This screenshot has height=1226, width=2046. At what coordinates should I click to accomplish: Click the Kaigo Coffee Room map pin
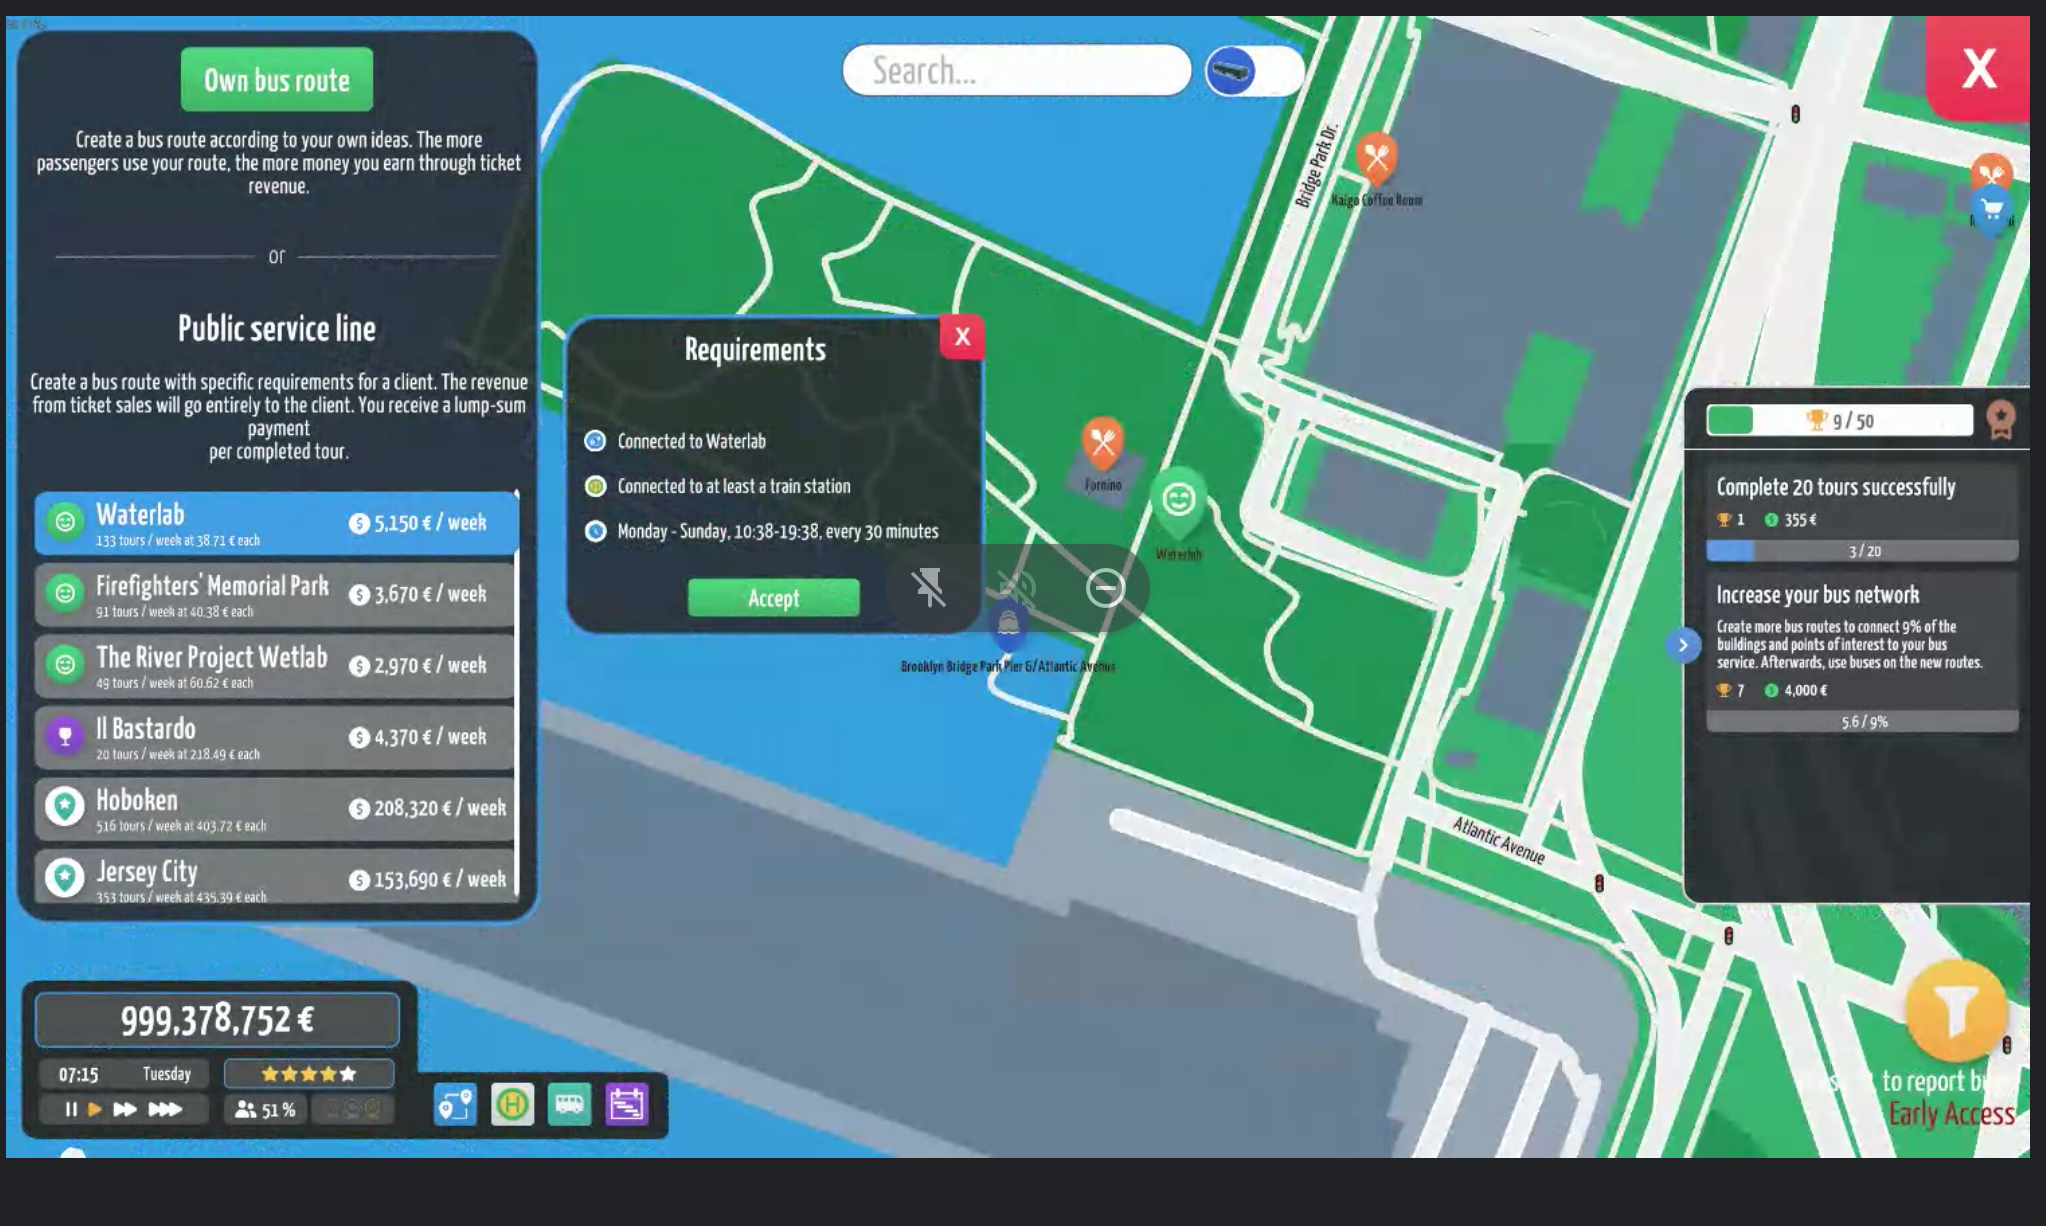(1376, 158)
